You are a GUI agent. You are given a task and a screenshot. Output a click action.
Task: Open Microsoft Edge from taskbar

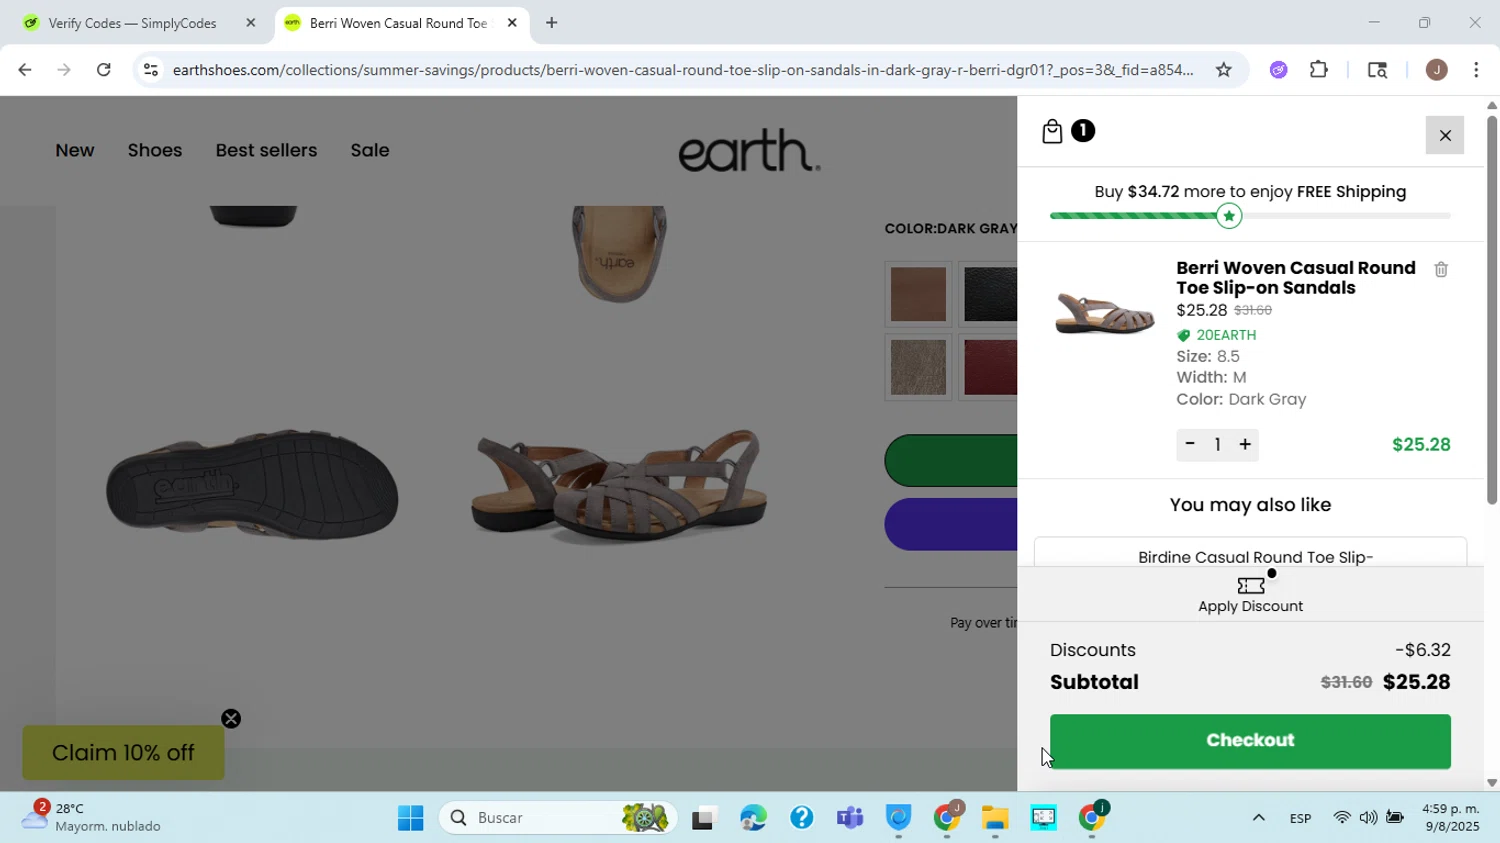(x=753, y=818)
